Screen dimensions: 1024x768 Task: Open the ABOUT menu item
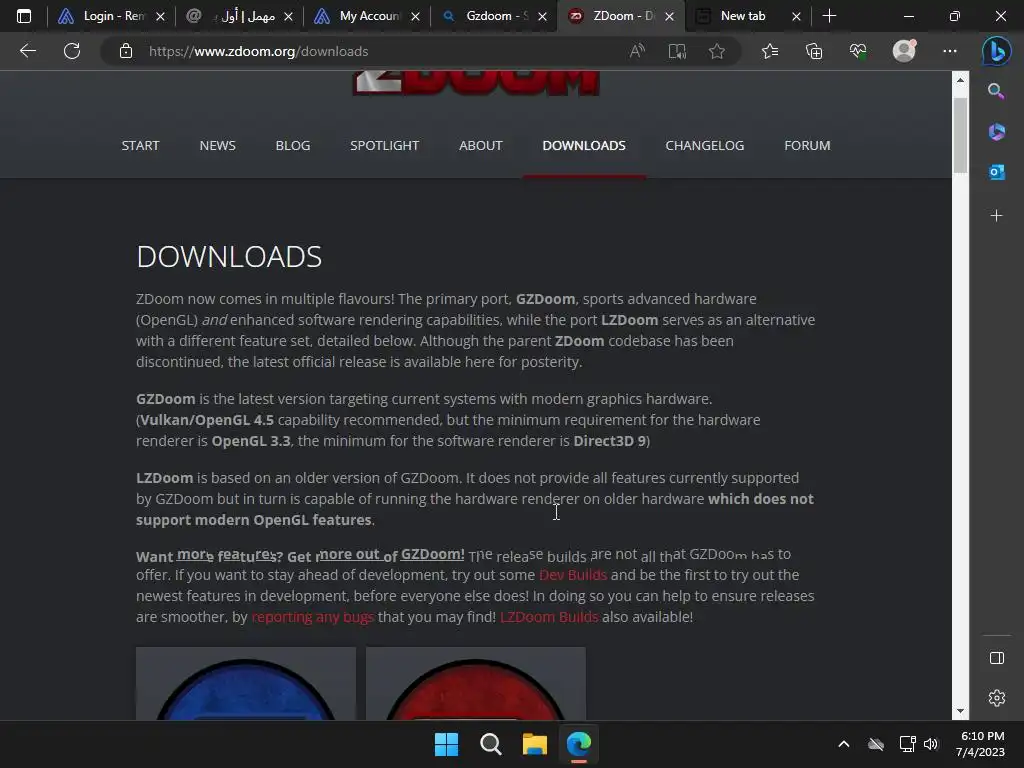(481, 146)
